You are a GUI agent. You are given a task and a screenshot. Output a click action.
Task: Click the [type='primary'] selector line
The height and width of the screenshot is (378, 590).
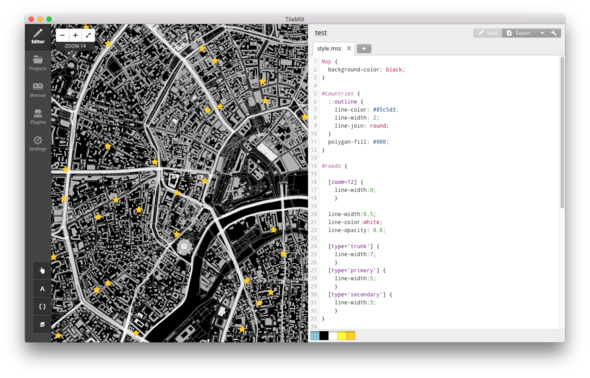click(357, 270)
